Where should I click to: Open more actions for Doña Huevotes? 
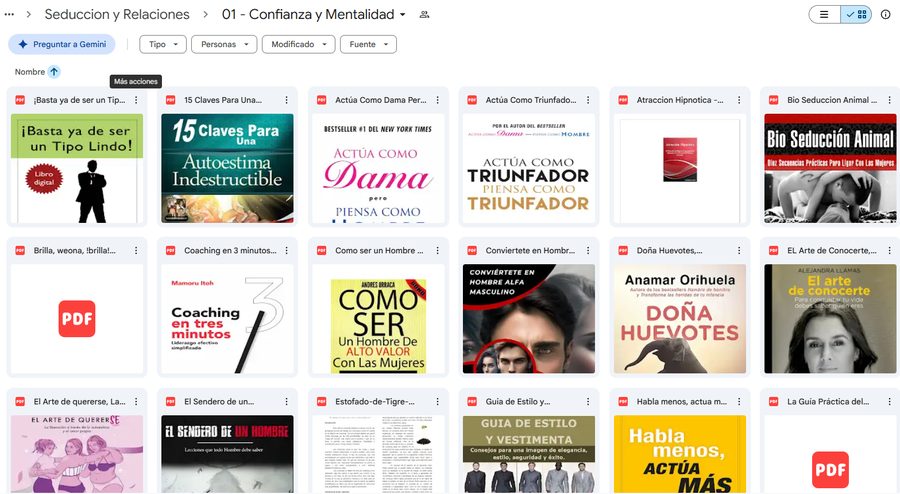click(739, 251)
